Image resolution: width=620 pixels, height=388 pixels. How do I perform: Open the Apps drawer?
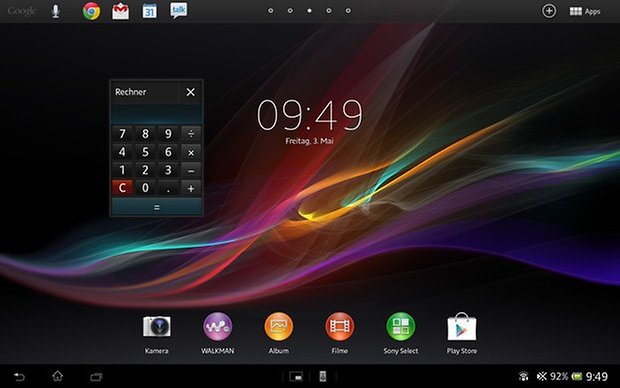[585, 11]
